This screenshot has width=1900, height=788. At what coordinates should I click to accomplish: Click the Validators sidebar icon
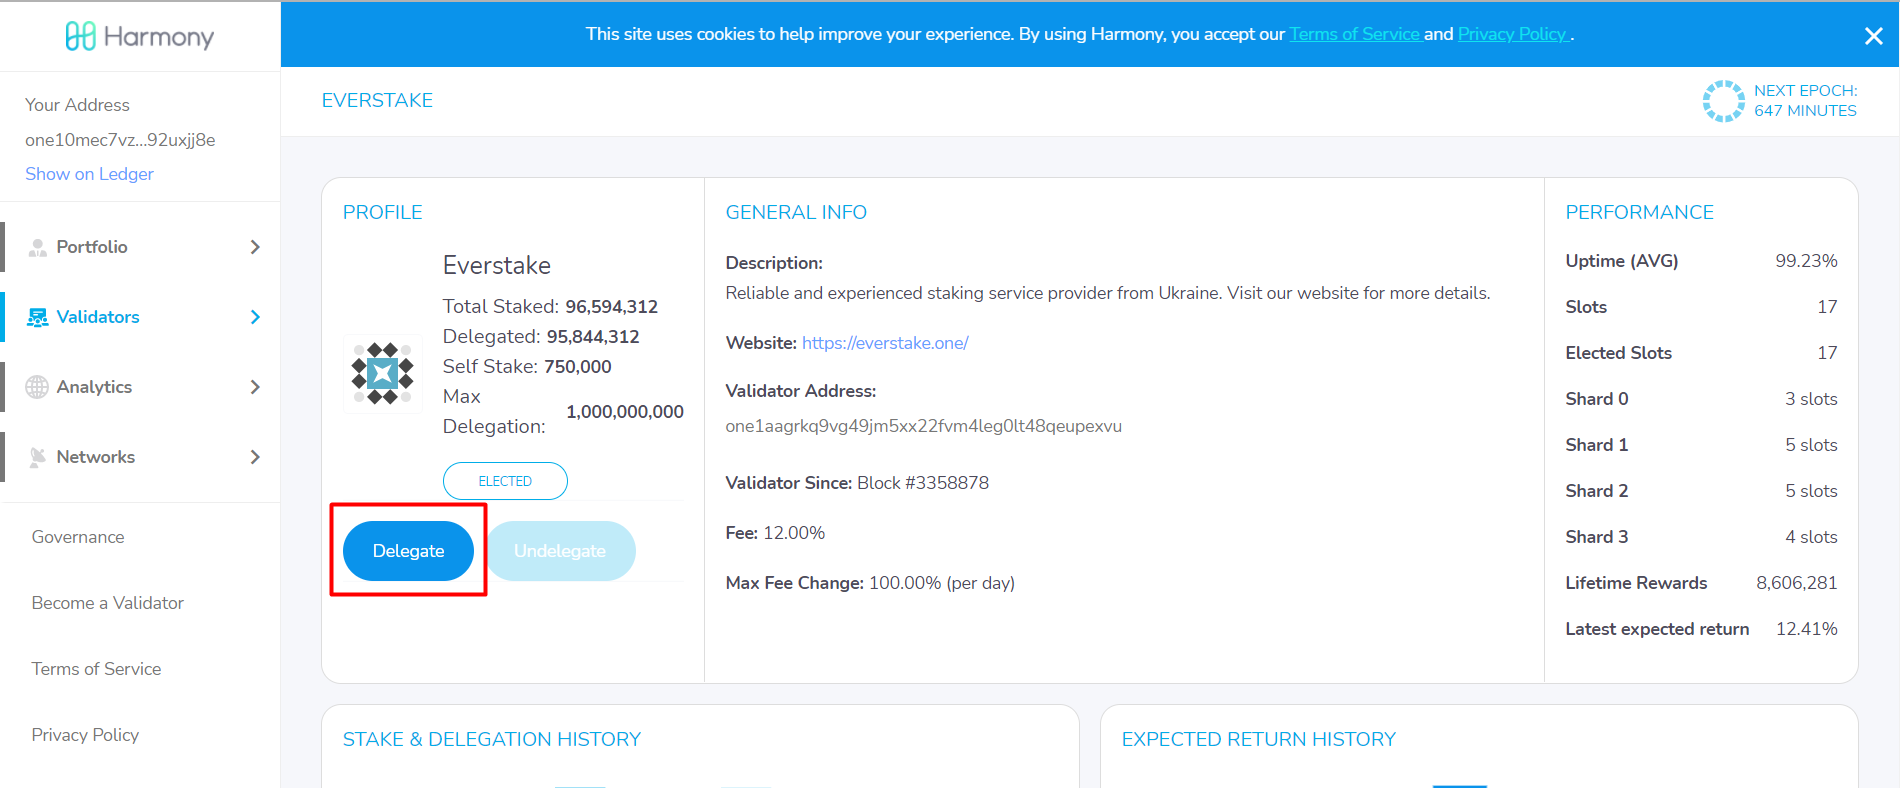click(x=37, y=317)
